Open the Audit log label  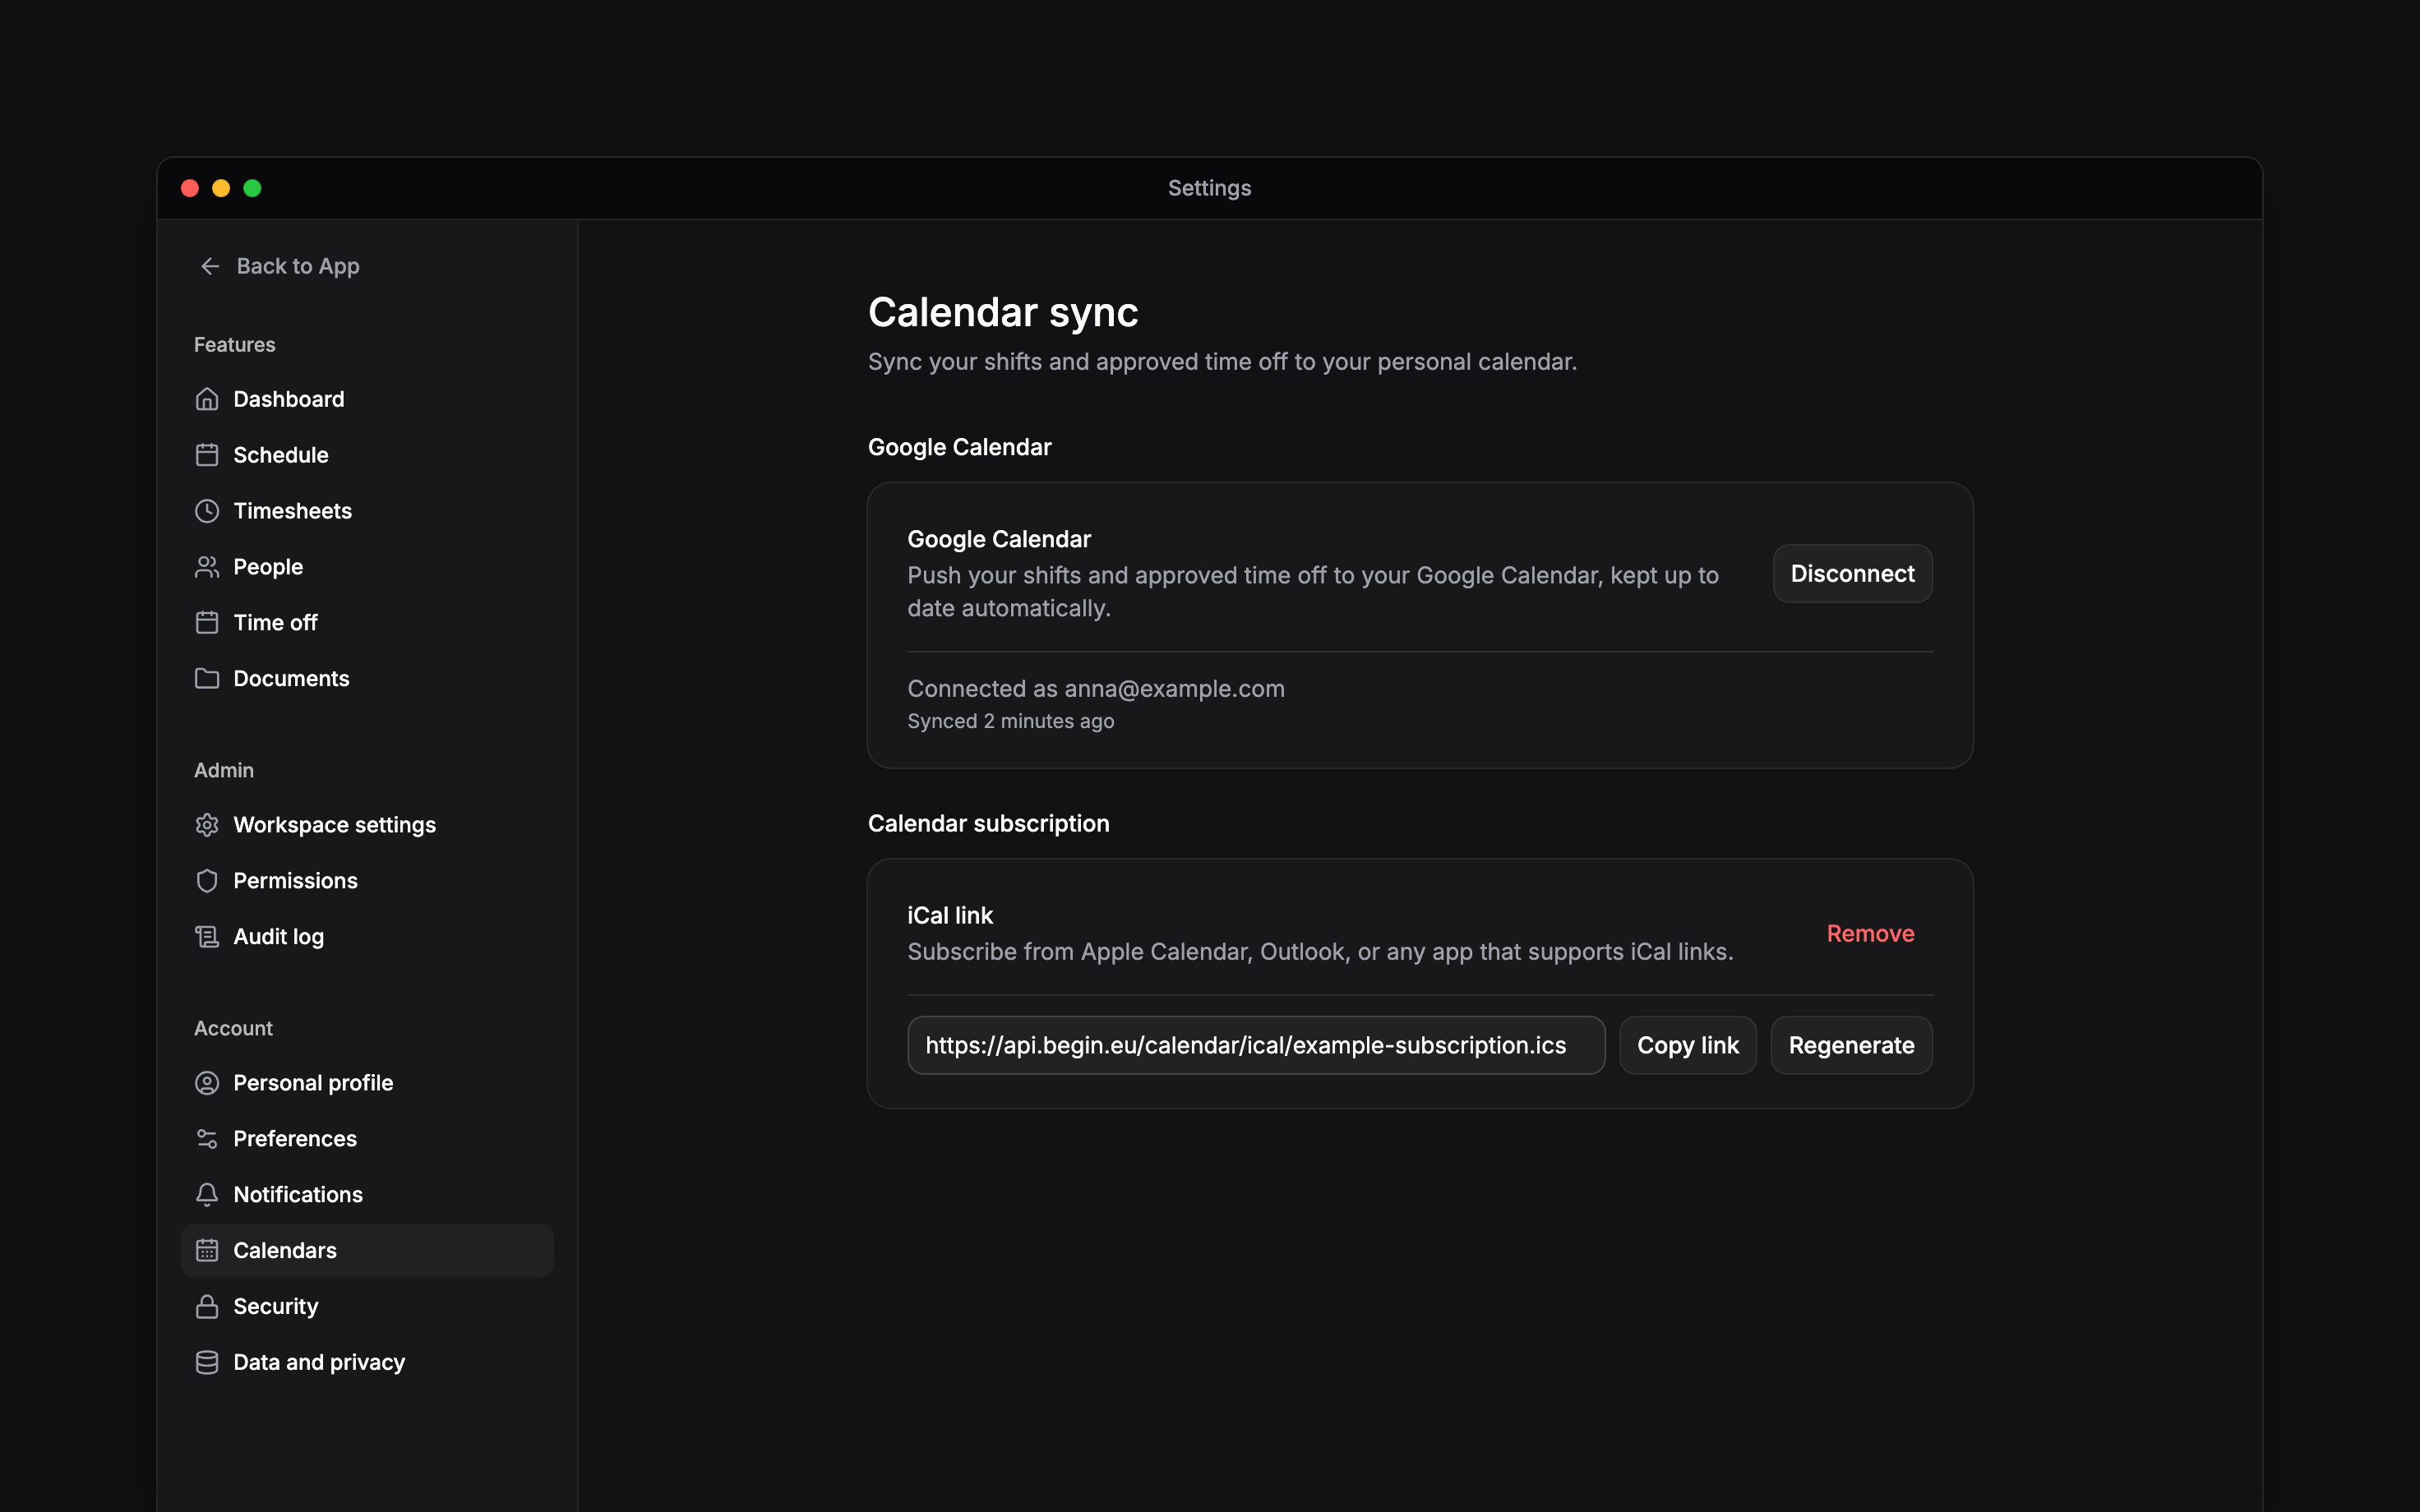[279, 937]
